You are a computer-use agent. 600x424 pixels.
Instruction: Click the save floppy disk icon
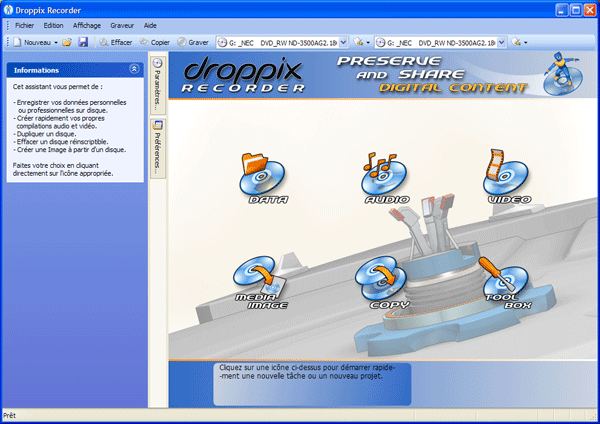[x=83, y=42]
